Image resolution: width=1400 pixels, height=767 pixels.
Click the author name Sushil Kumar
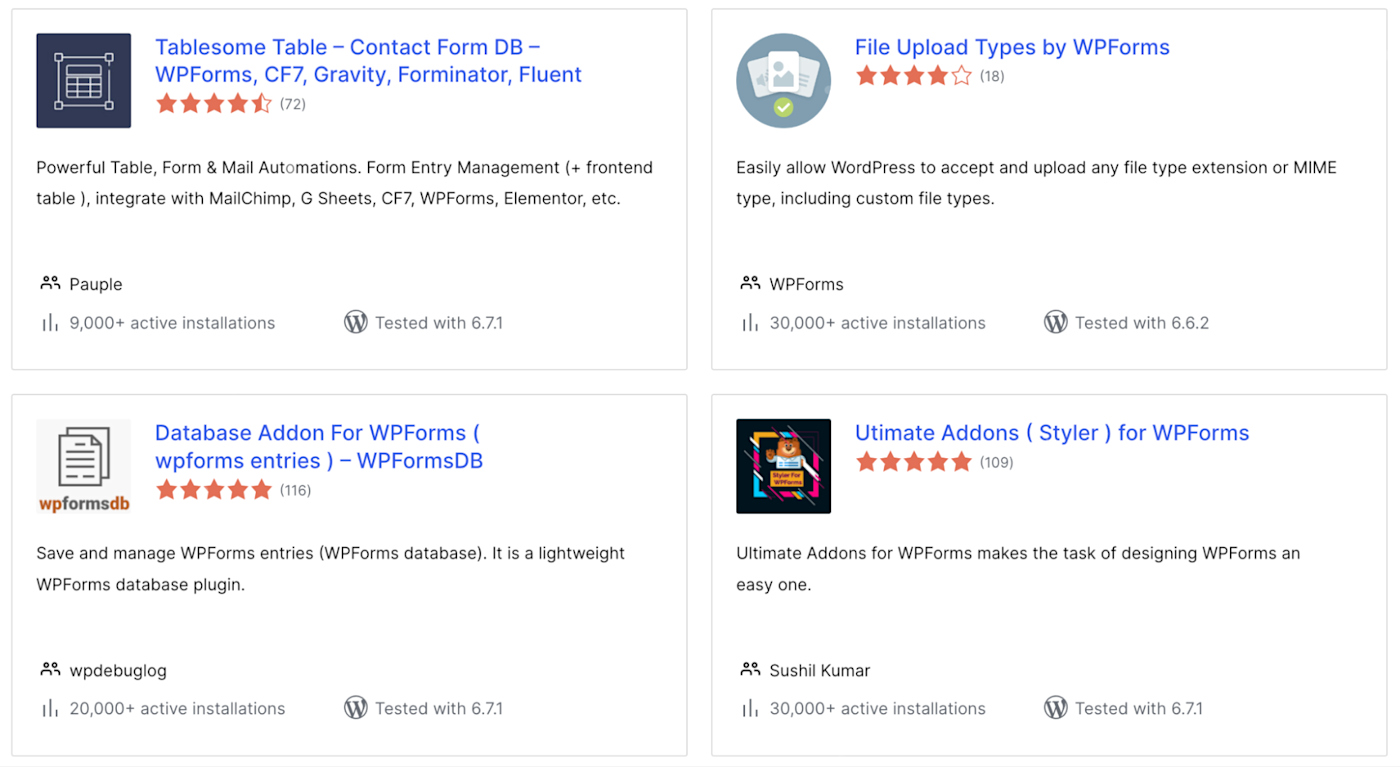coord(820,670)
